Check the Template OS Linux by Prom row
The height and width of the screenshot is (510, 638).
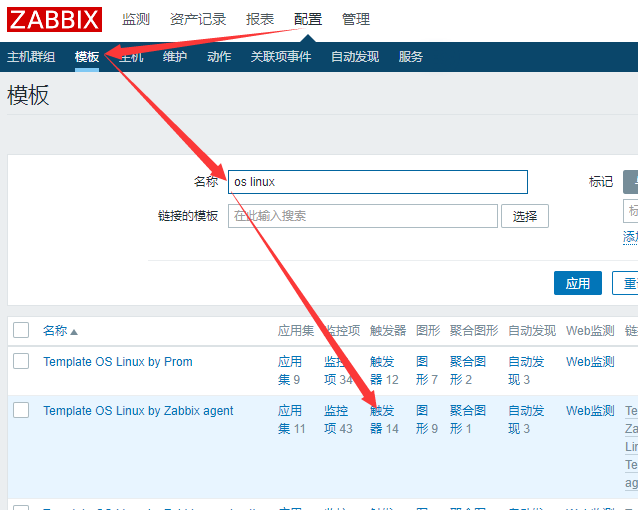click(x=21, y=361)
